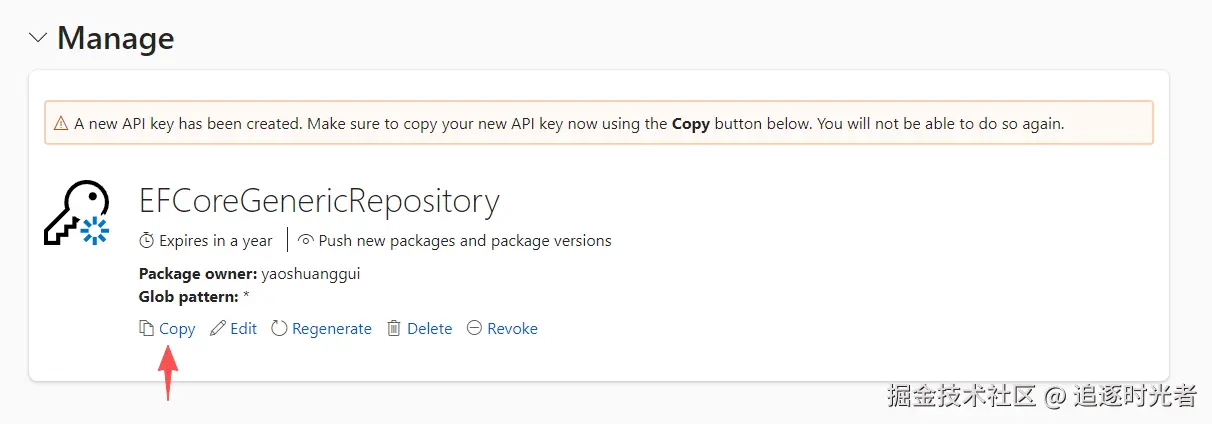Click the Manage section heading
1212x424 pixels.
[115, 38]
